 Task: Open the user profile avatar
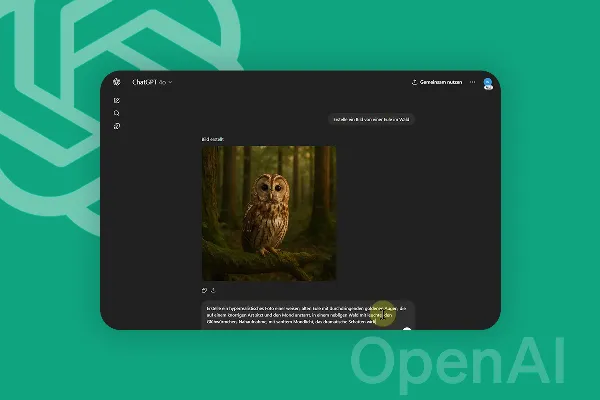488,83
